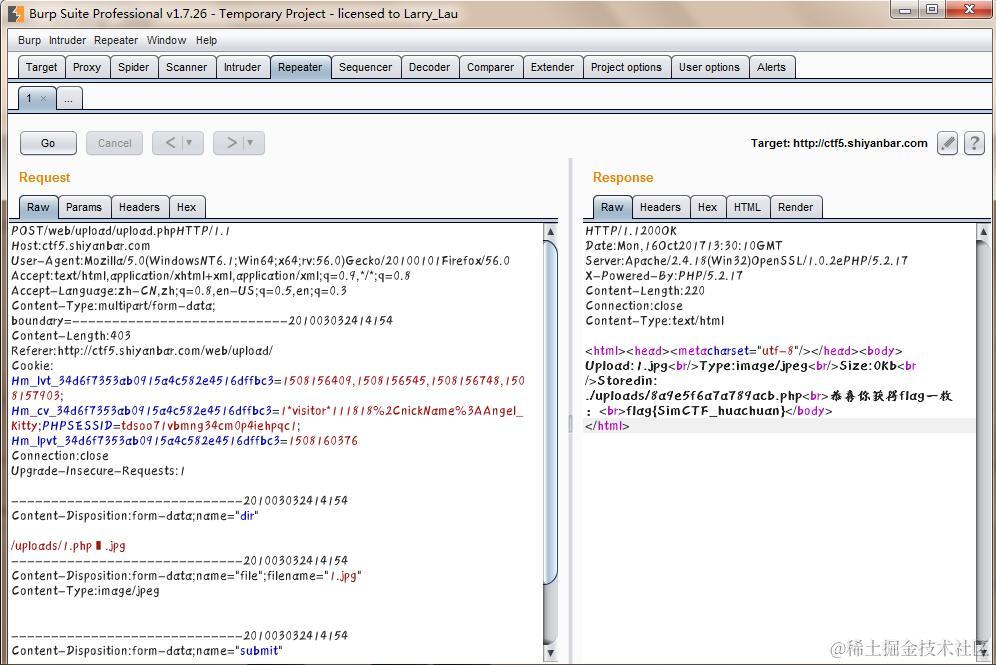Click the Server: Apache/2.4.18 response header
This screenshot has height=665, width=996.
click(x=746, y=260)
